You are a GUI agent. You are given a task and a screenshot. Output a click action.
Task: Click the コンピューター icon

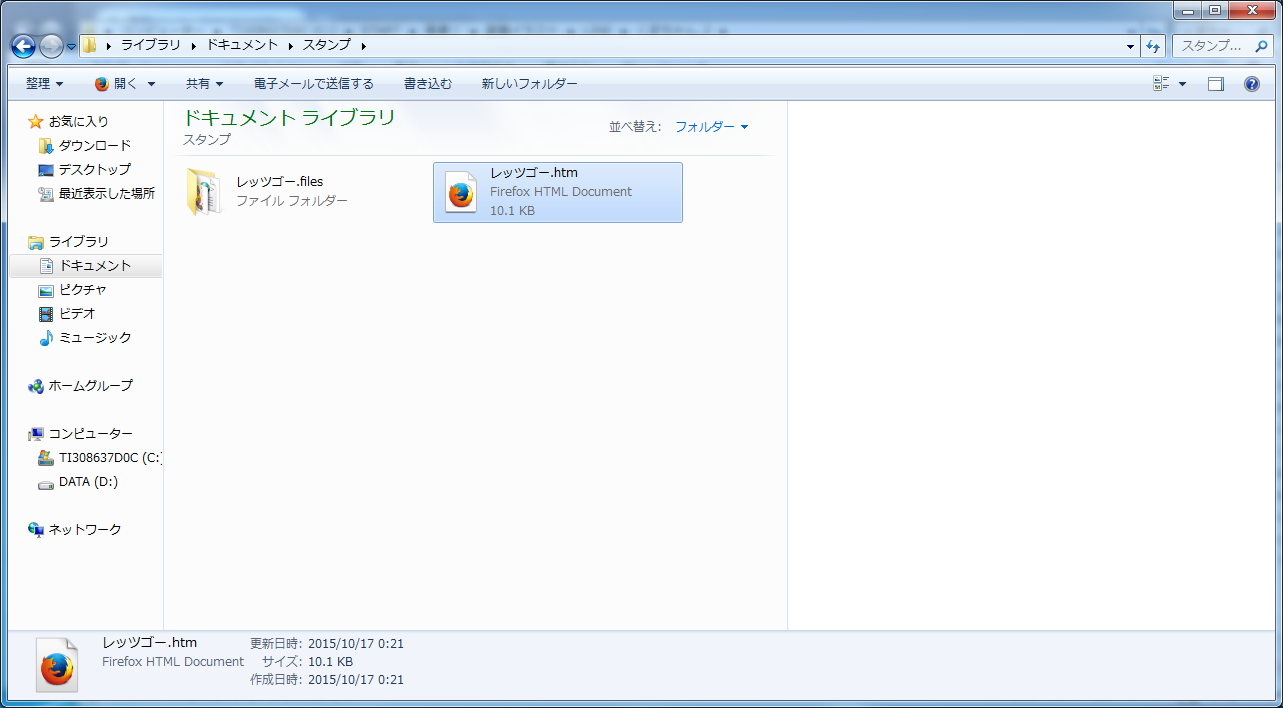click(36, 433)
